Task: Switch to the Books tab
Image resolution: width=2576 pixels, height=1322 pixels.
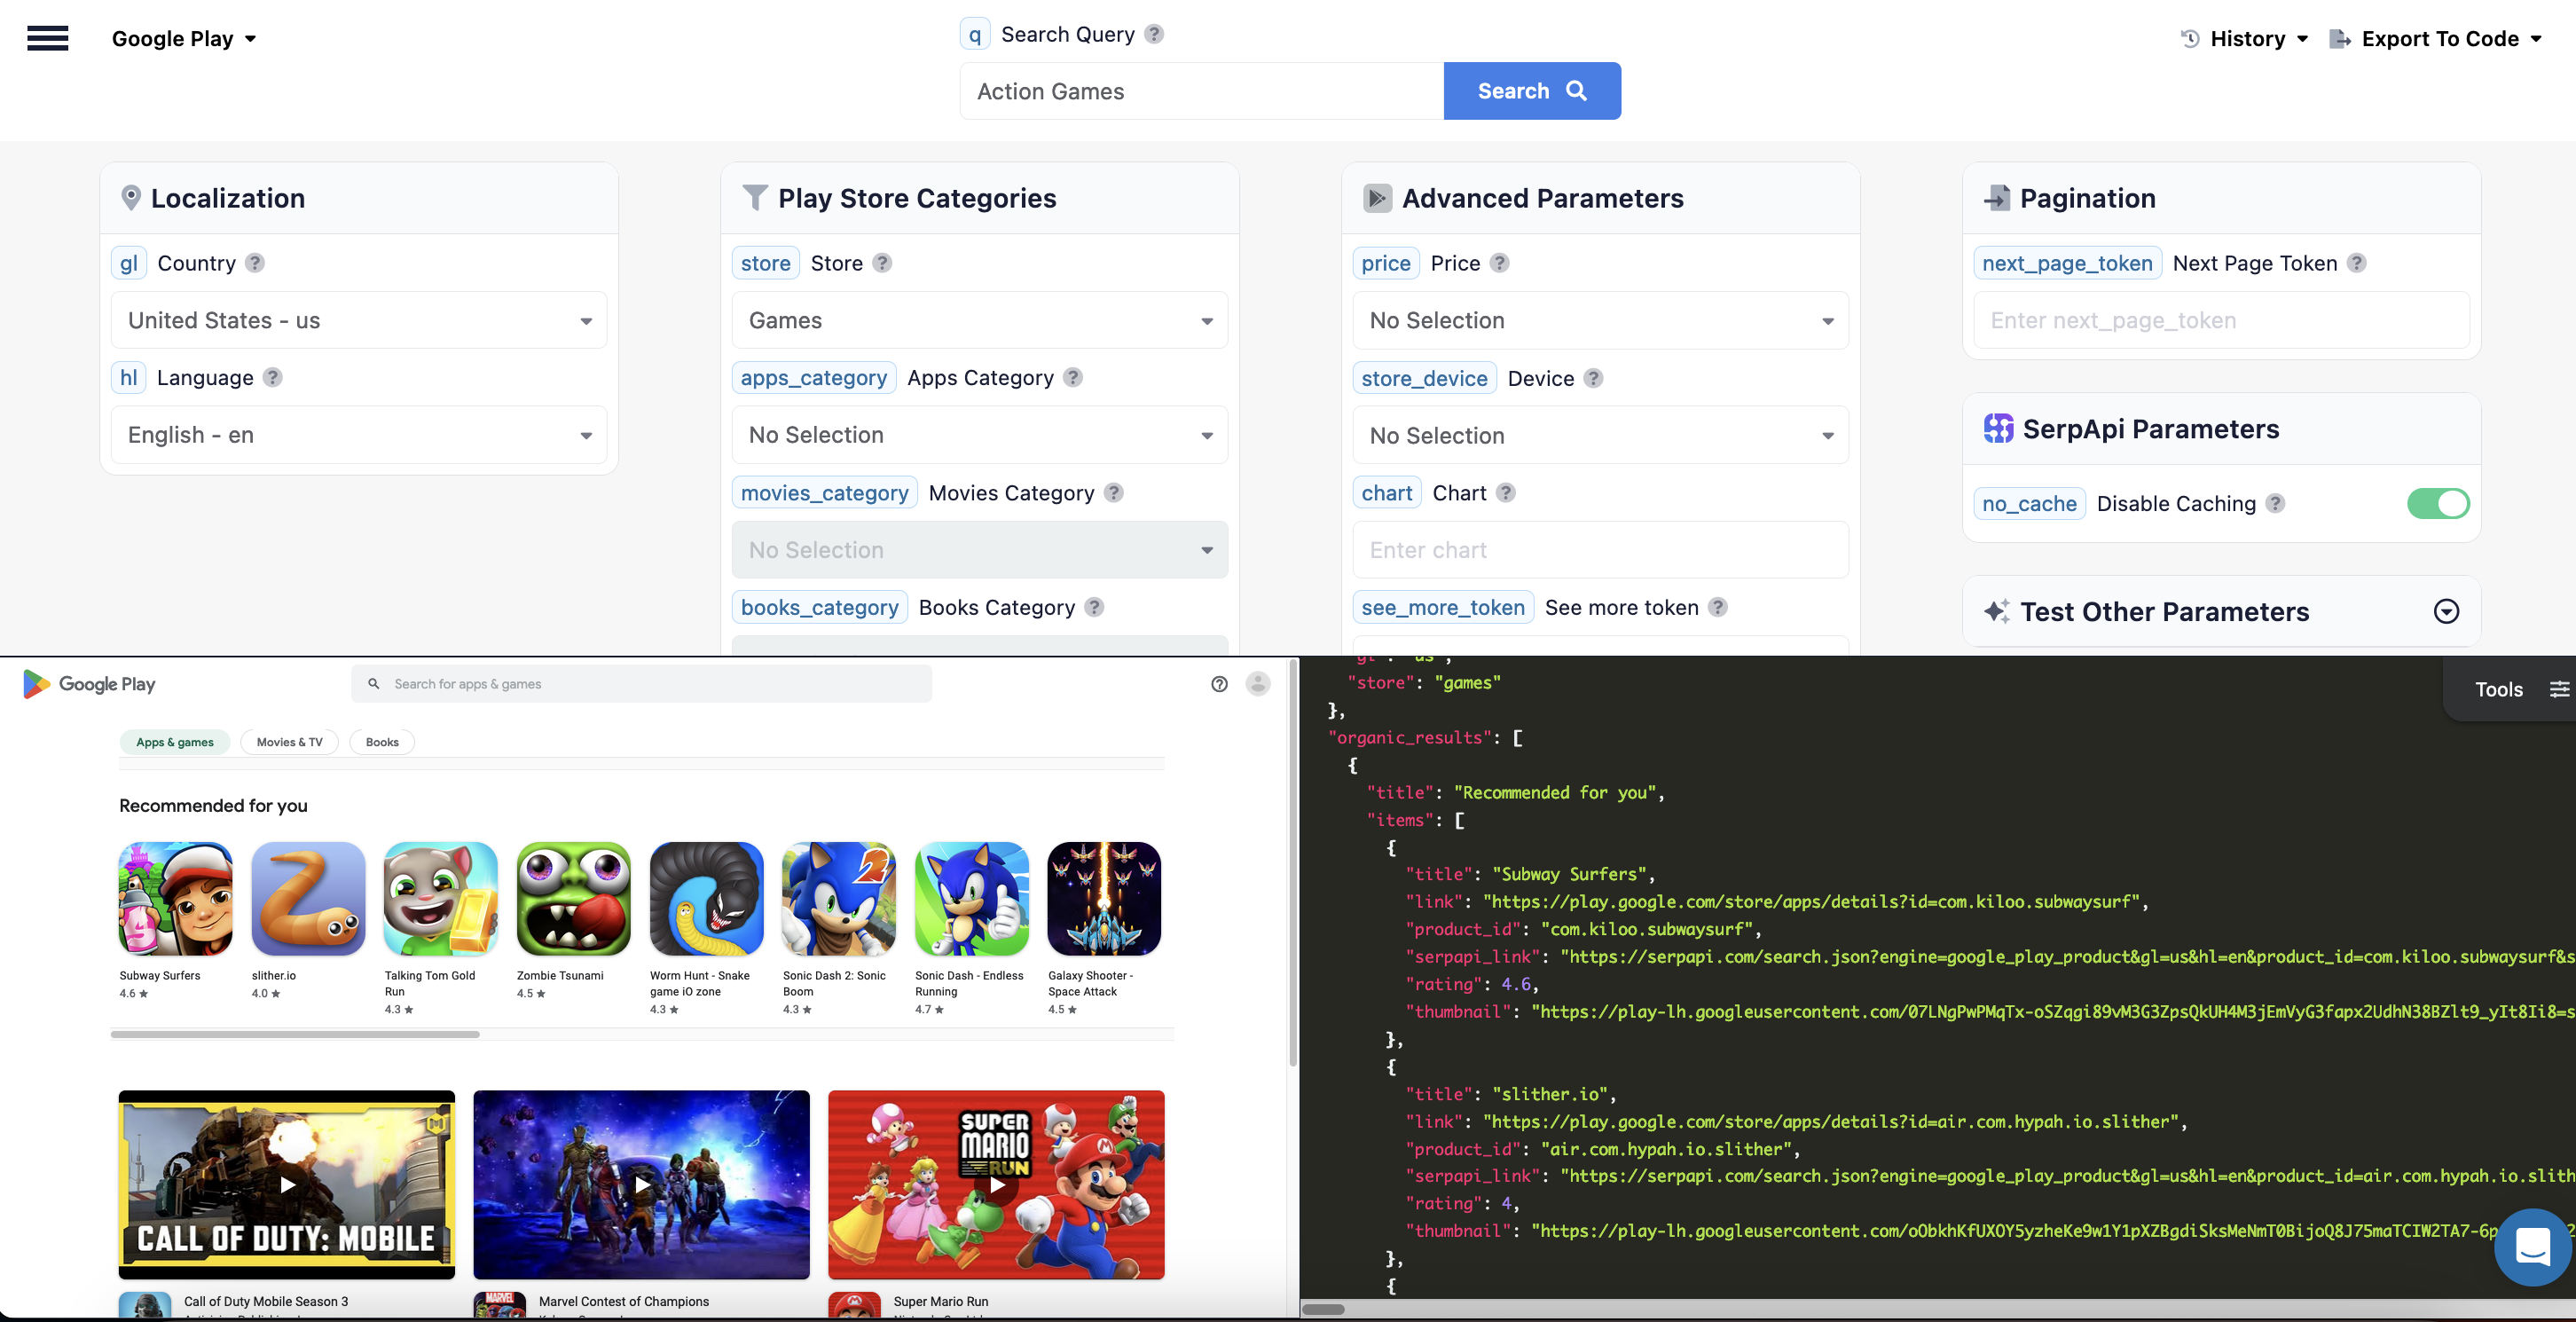Action: [381, 742]
